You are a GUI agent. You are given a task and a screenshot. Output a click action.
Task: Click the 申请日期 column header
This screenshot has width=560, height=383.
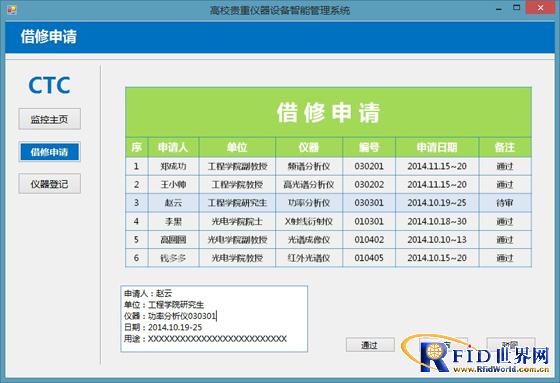pyautogui.click(x=437, y=147)
